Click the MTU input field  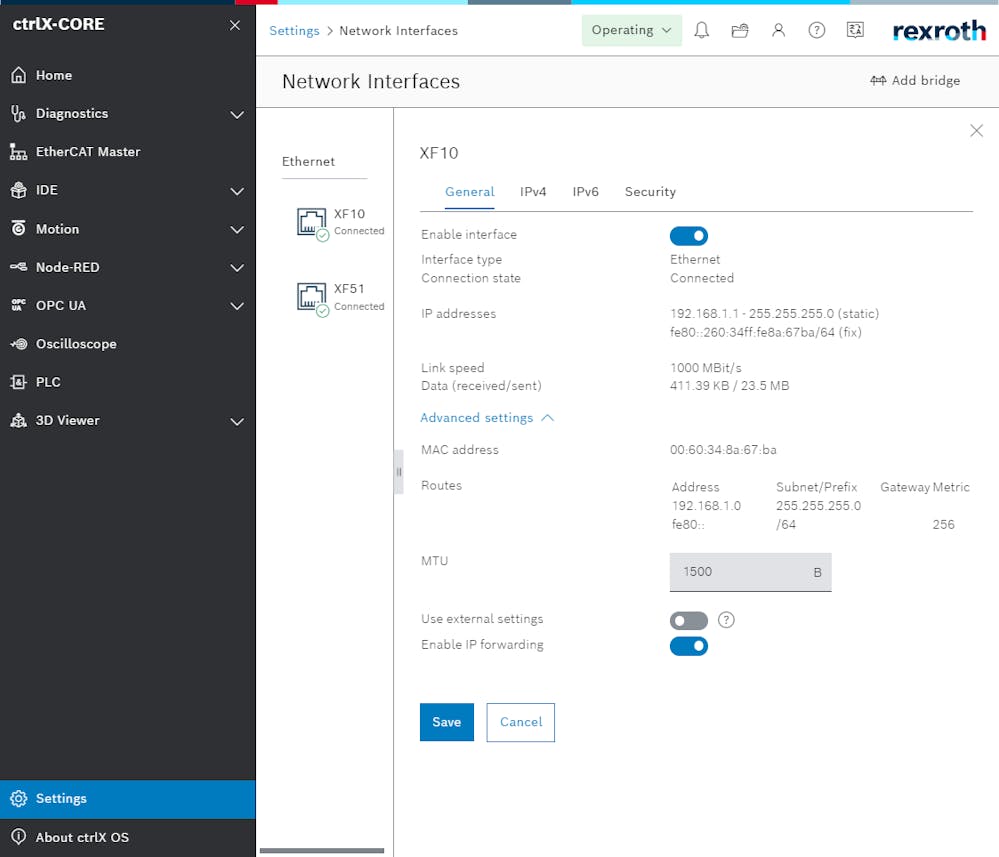(x=751, y=572)
